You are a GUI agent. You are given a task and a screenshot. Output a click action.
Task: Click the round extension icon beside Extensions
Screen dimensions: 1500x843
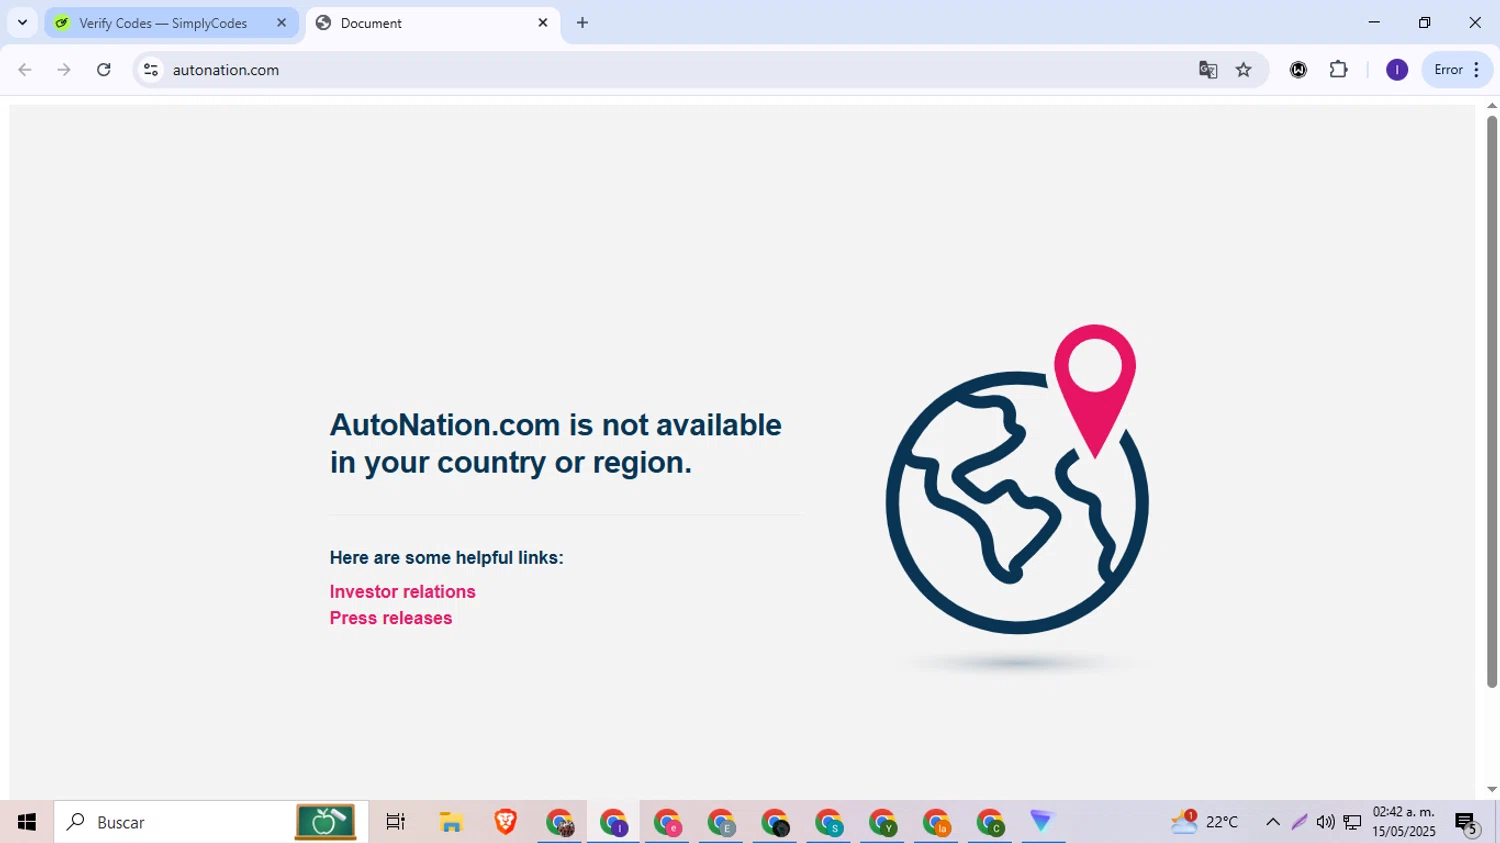[x=1298, y=70]
